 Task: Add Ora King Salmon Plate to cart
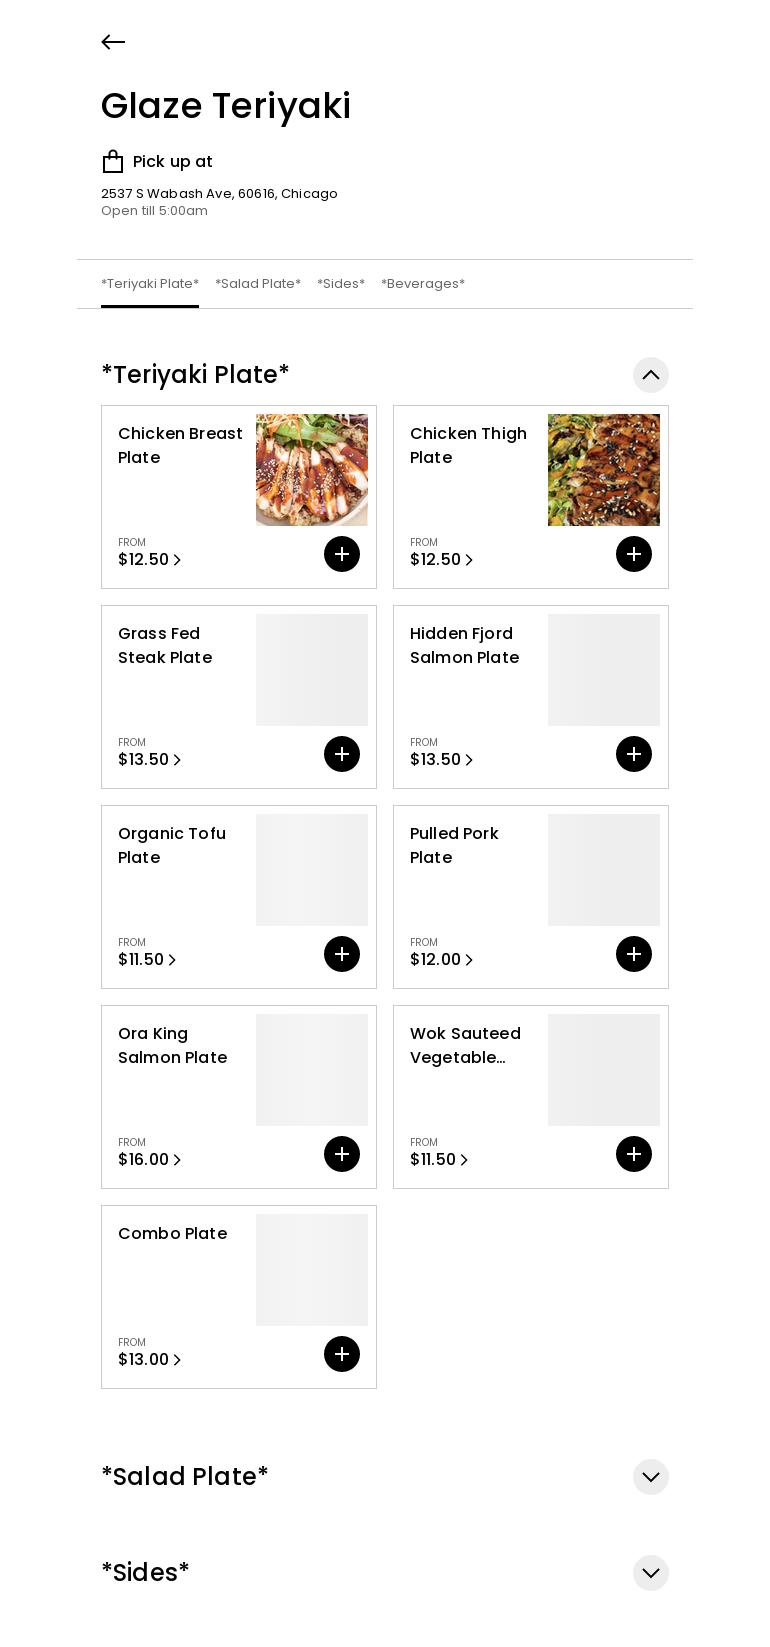tap(342, 1154)
